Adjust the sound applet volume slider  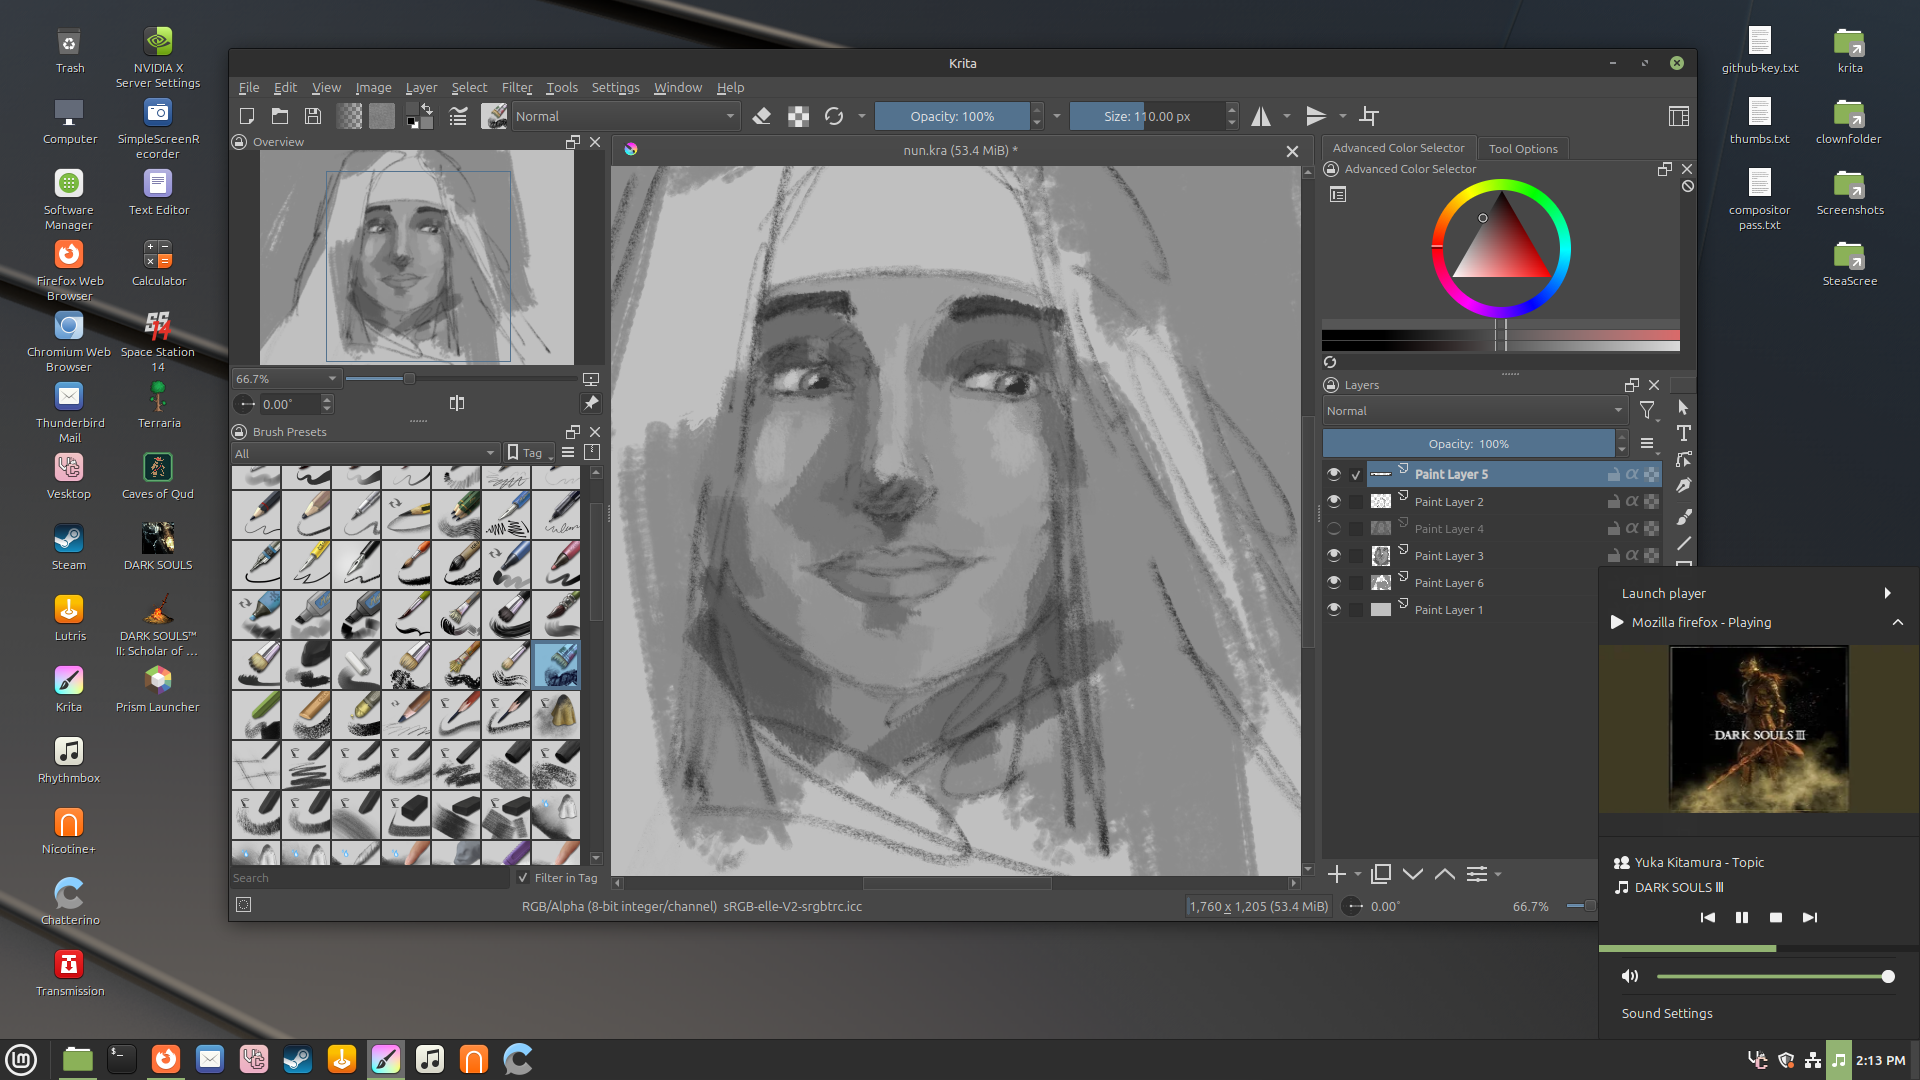point(1775,976)
